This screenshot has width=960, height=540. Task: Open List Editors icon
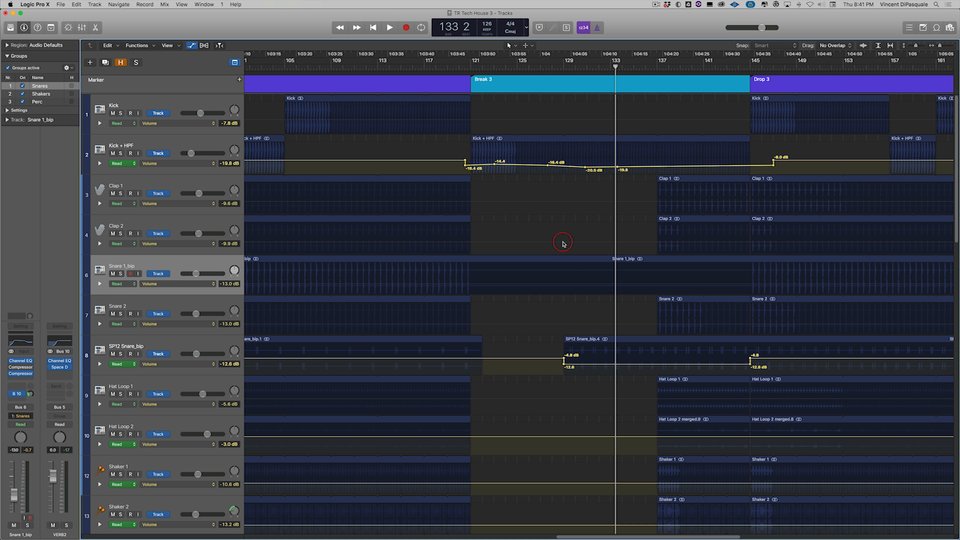click(909, 28)
